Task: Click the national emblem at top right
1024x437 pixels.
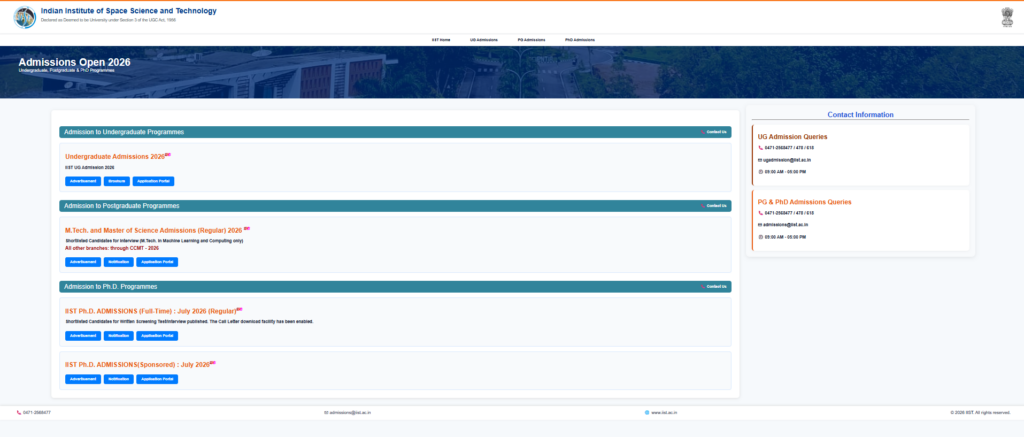Action: pyautogui.click(x=1007, y=17)
